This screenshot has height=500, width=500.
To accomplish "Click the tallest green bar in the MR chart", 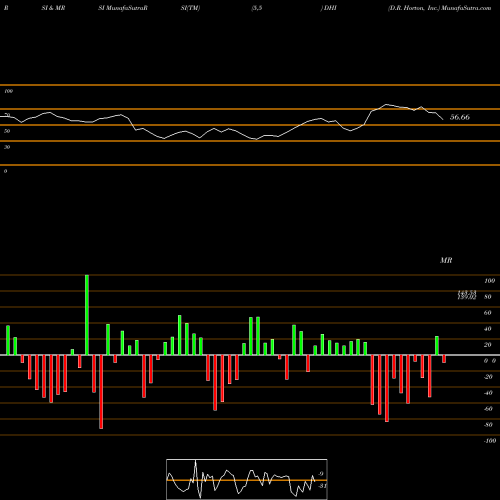I will (87, 315).
